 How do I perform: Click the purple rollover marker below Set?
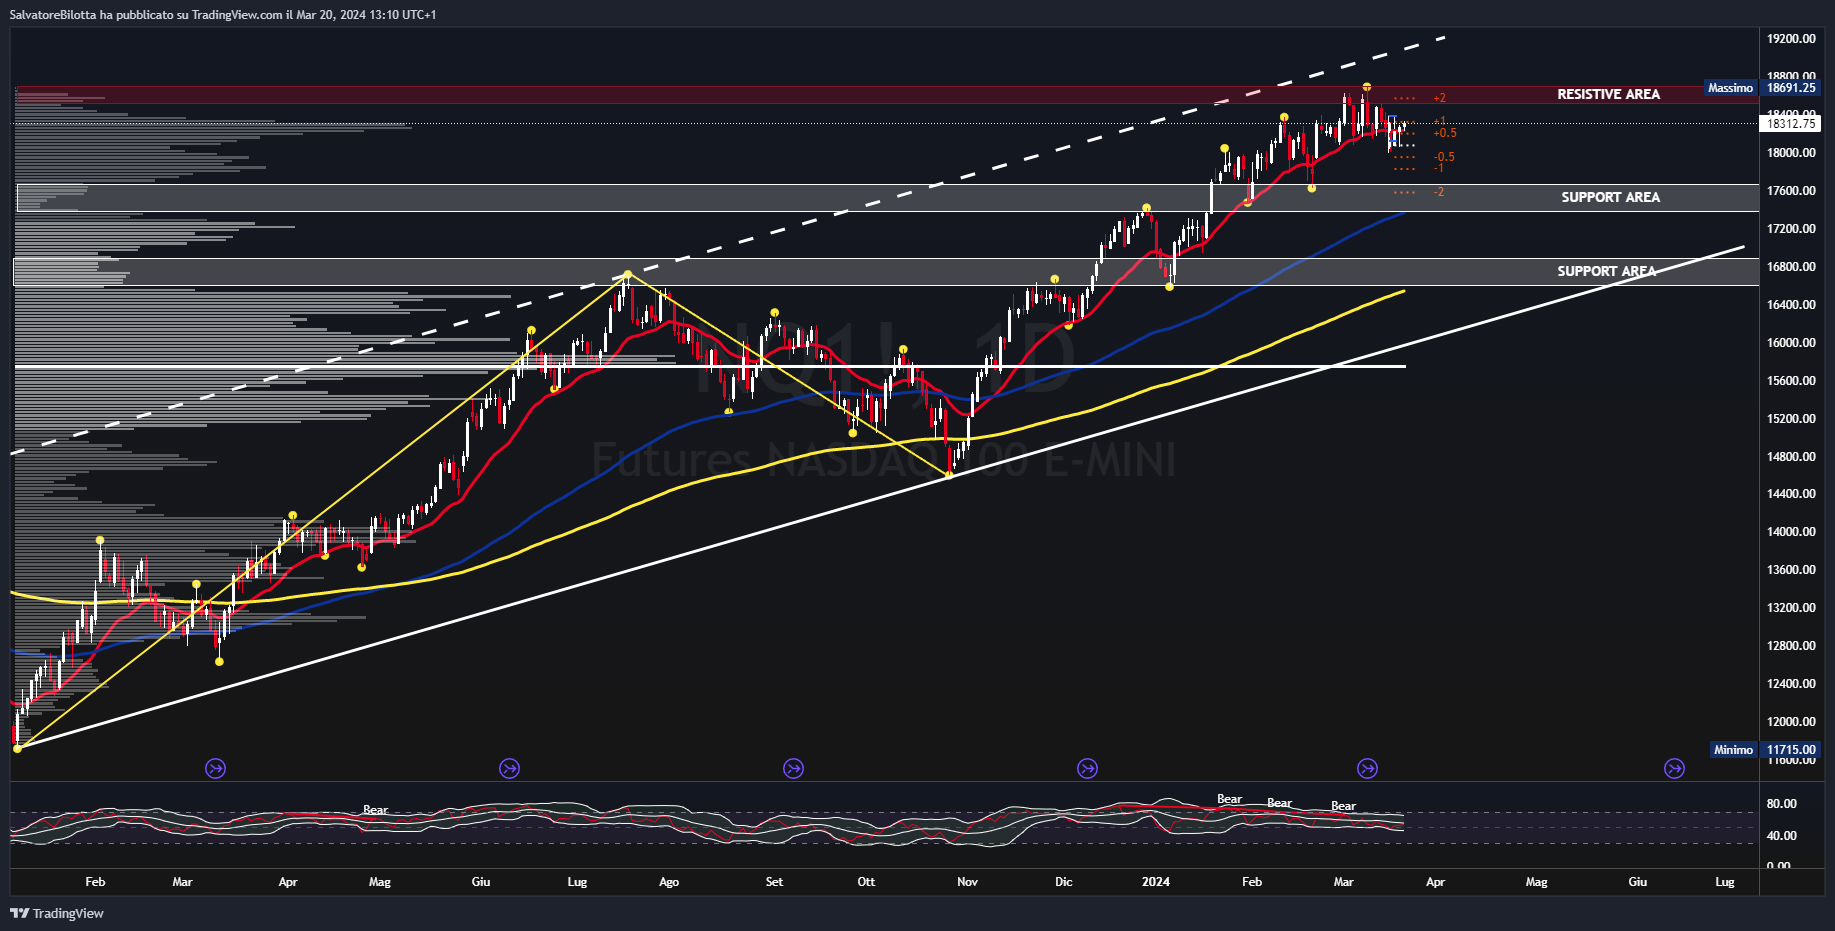(x=793, y=768)
